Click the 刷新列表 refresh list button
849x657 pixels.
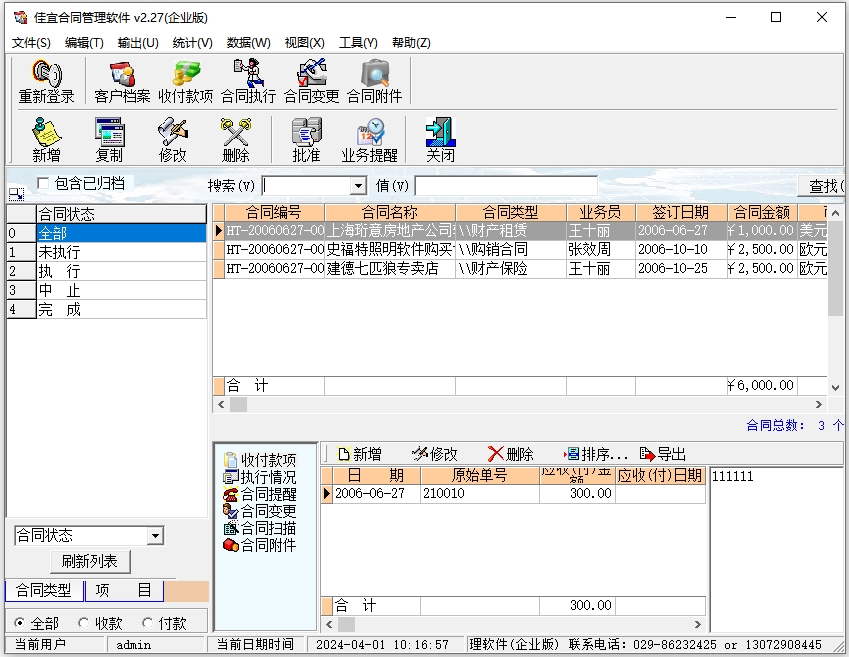[90, 562]
